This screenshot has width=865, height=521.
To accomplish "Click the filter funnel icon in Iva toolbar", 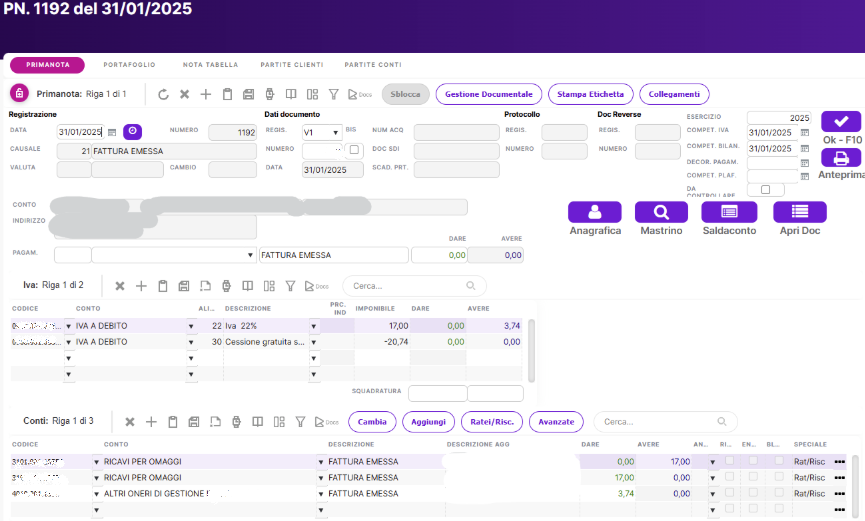I will (290, 286).
